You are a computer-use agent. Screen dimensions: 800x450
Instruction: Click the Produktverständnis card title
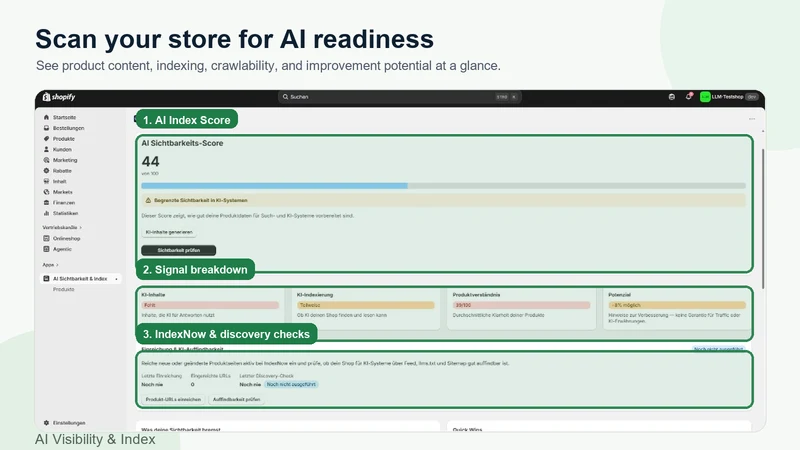477,295
